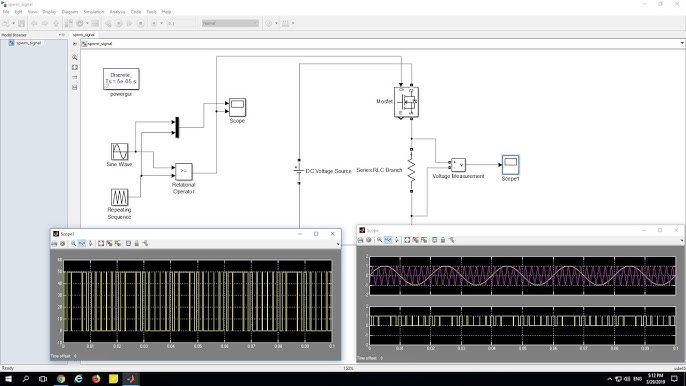Screen dimensions: 686x386
Task: Click zoom in icon on canvas sidebar
Action: tap(75, 57)
